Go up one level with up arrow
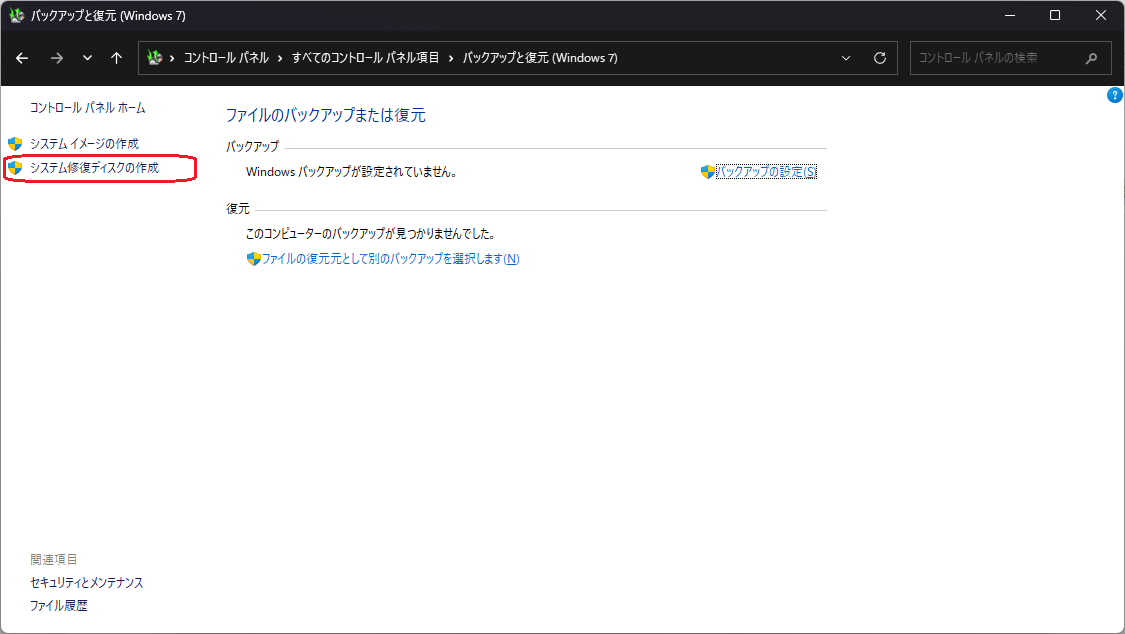 (x=116, y=58)
